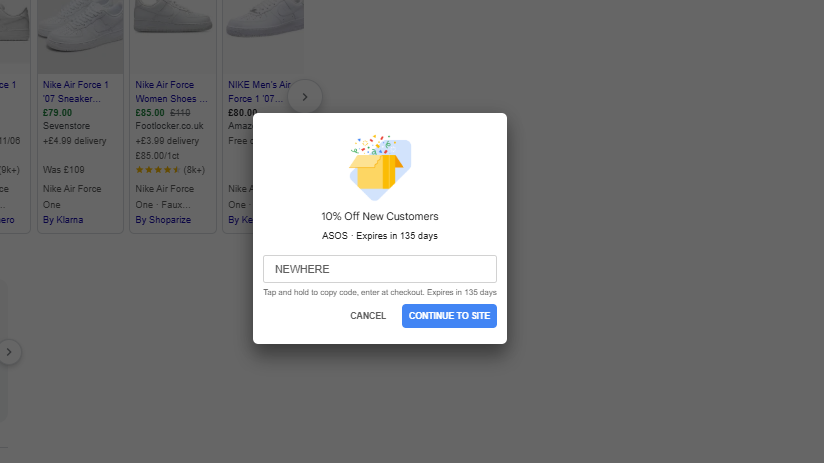This screenshot has width=824, height=463.
Task: Advance product carousel with right chevron
Action: pyautogui.click(x=305, y=97)
